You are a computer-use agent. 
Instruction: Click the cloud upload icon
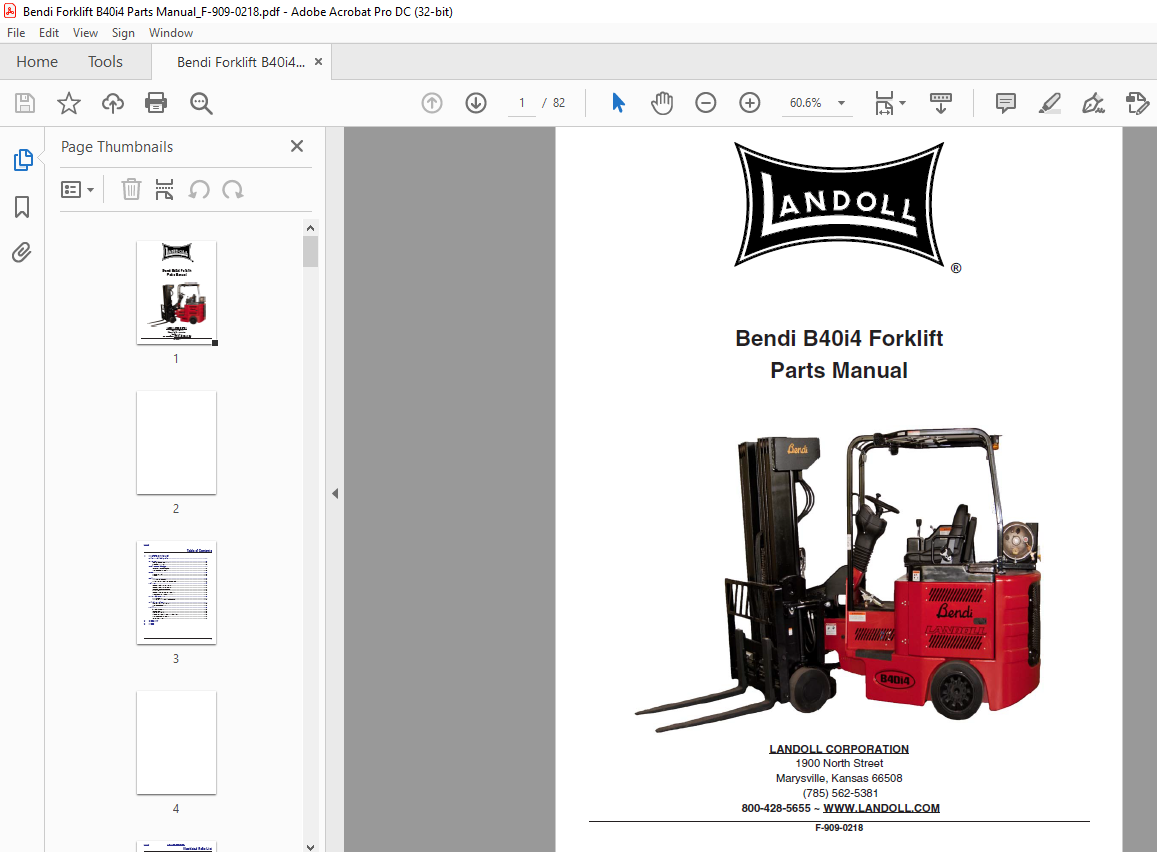112,103
